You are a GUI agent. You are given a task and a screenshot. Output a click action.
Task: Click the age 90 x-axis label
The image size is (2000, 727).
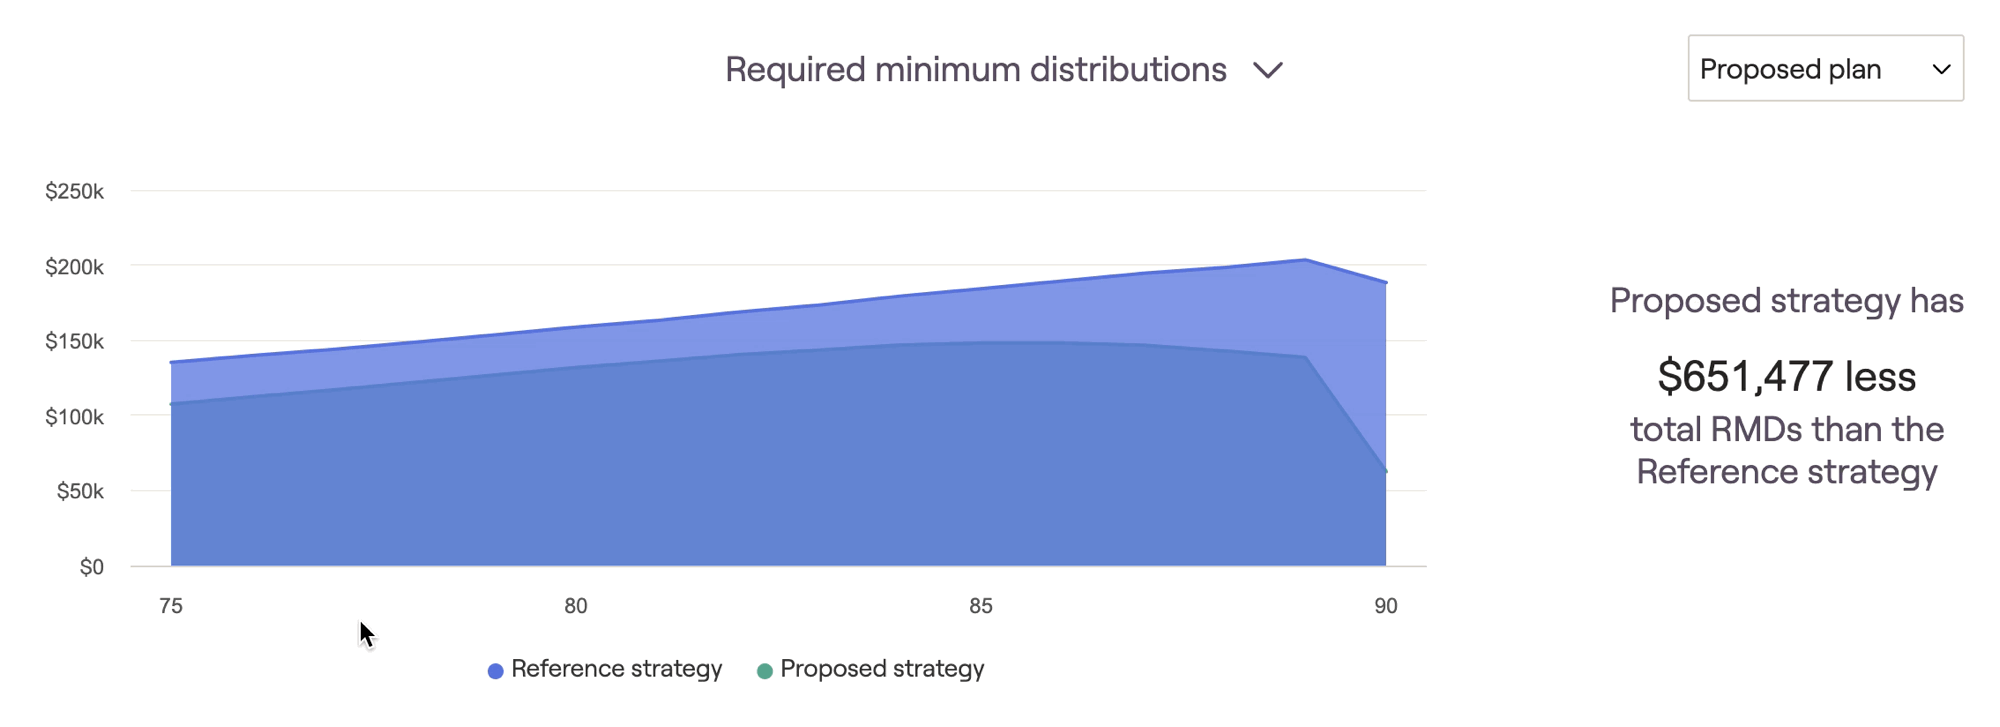click(1385, 606)
